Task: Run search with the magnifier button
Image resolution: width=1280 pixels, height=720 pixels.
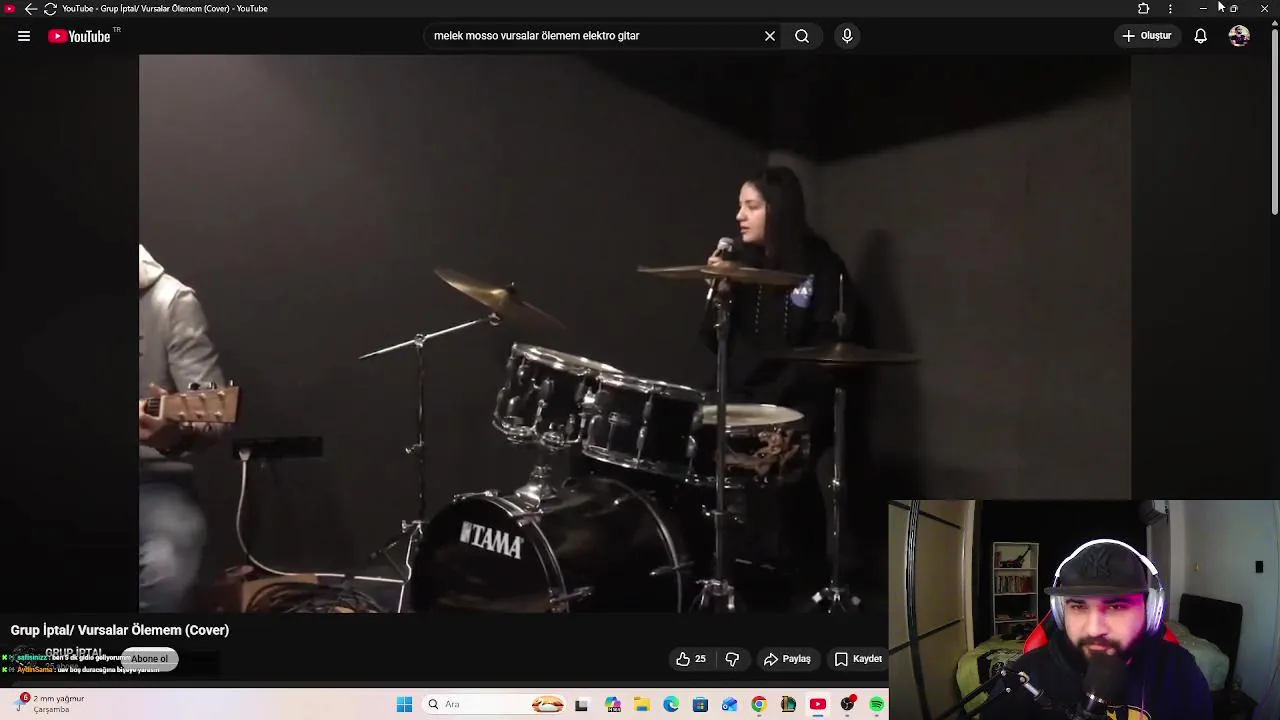Action: click(x=802, y=36)
